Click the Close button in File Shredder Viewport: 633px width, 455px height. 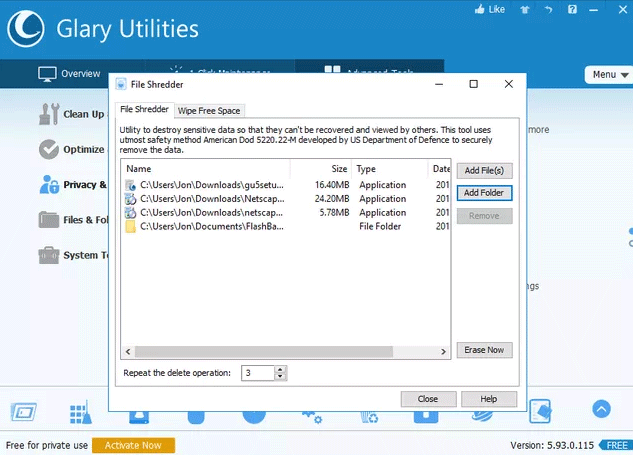428,399
